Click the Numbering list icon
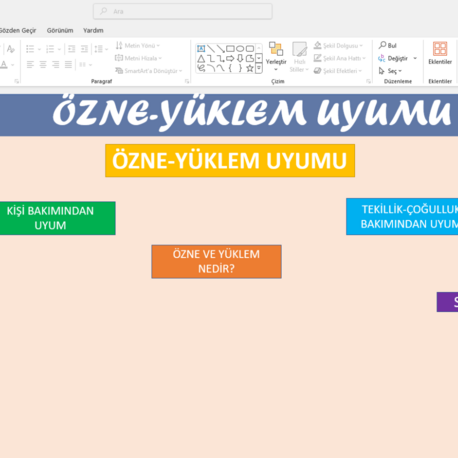Image resolution: width=458 pixels, height=458 pixels. click(x=50, y=49)
